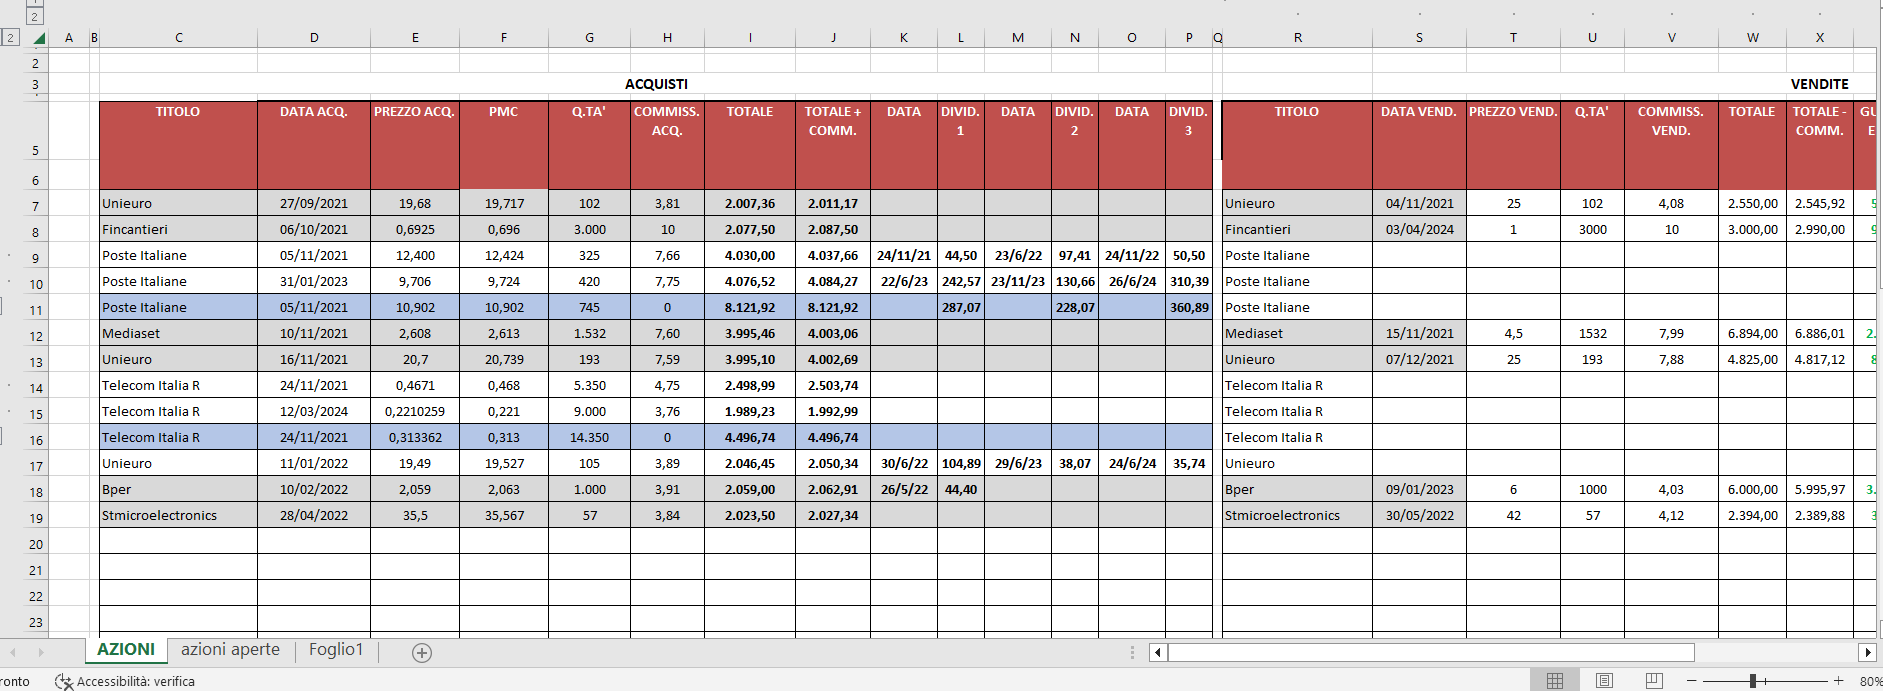Click the next sheet navigation arrow

coord(41,653)
